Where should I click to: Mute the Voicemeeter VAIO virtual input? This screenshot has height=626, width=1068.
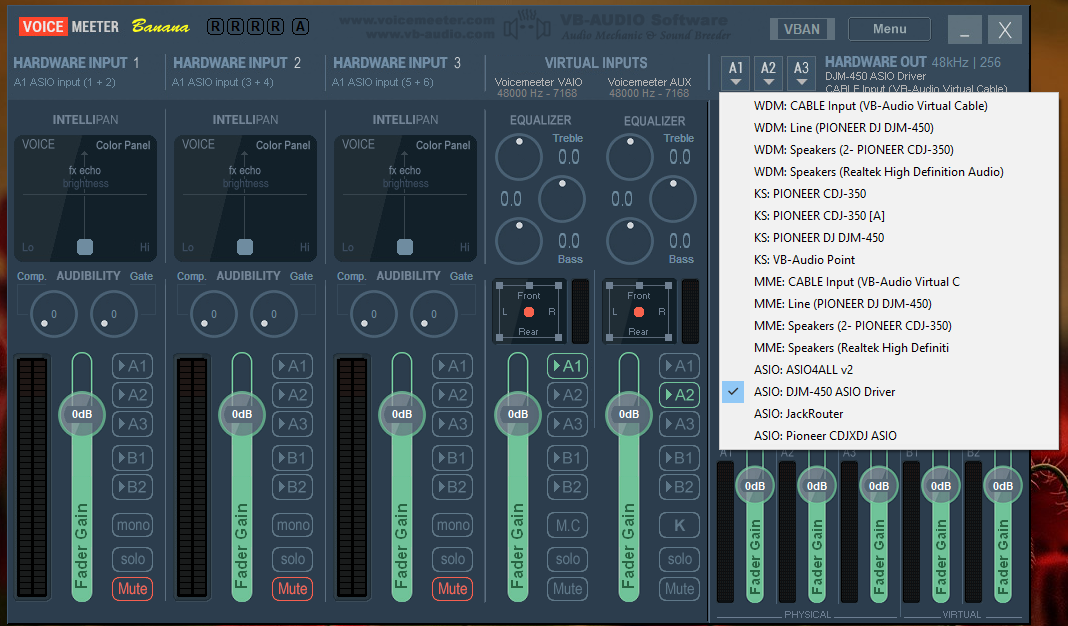[x=567, y=589]
